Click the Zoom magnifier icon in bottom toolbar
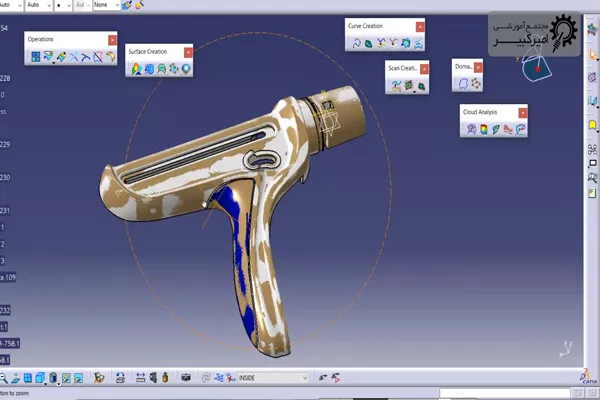This screenshot has width=600, height=400. (x=3, y=378)
